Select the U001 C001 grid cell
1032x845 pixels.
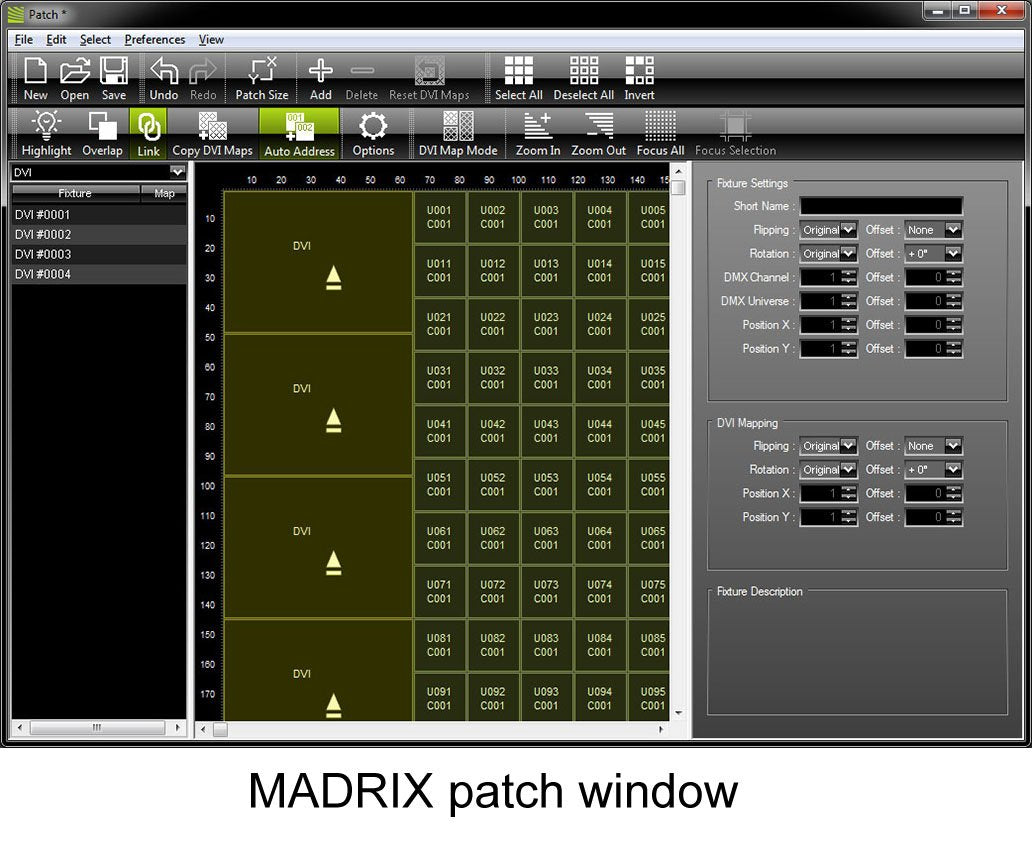click(439, 217)
